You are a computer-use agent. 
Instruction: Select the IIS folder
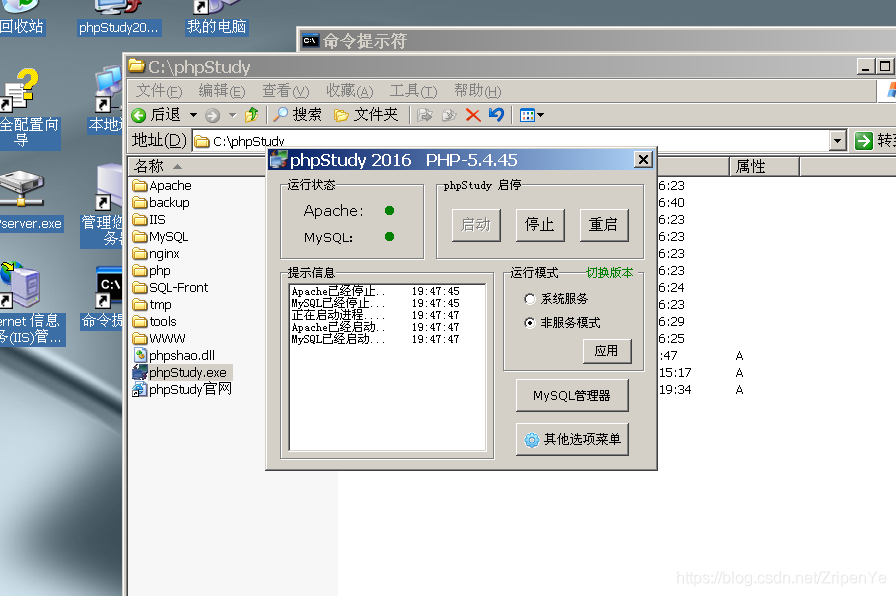click(149, 220)
